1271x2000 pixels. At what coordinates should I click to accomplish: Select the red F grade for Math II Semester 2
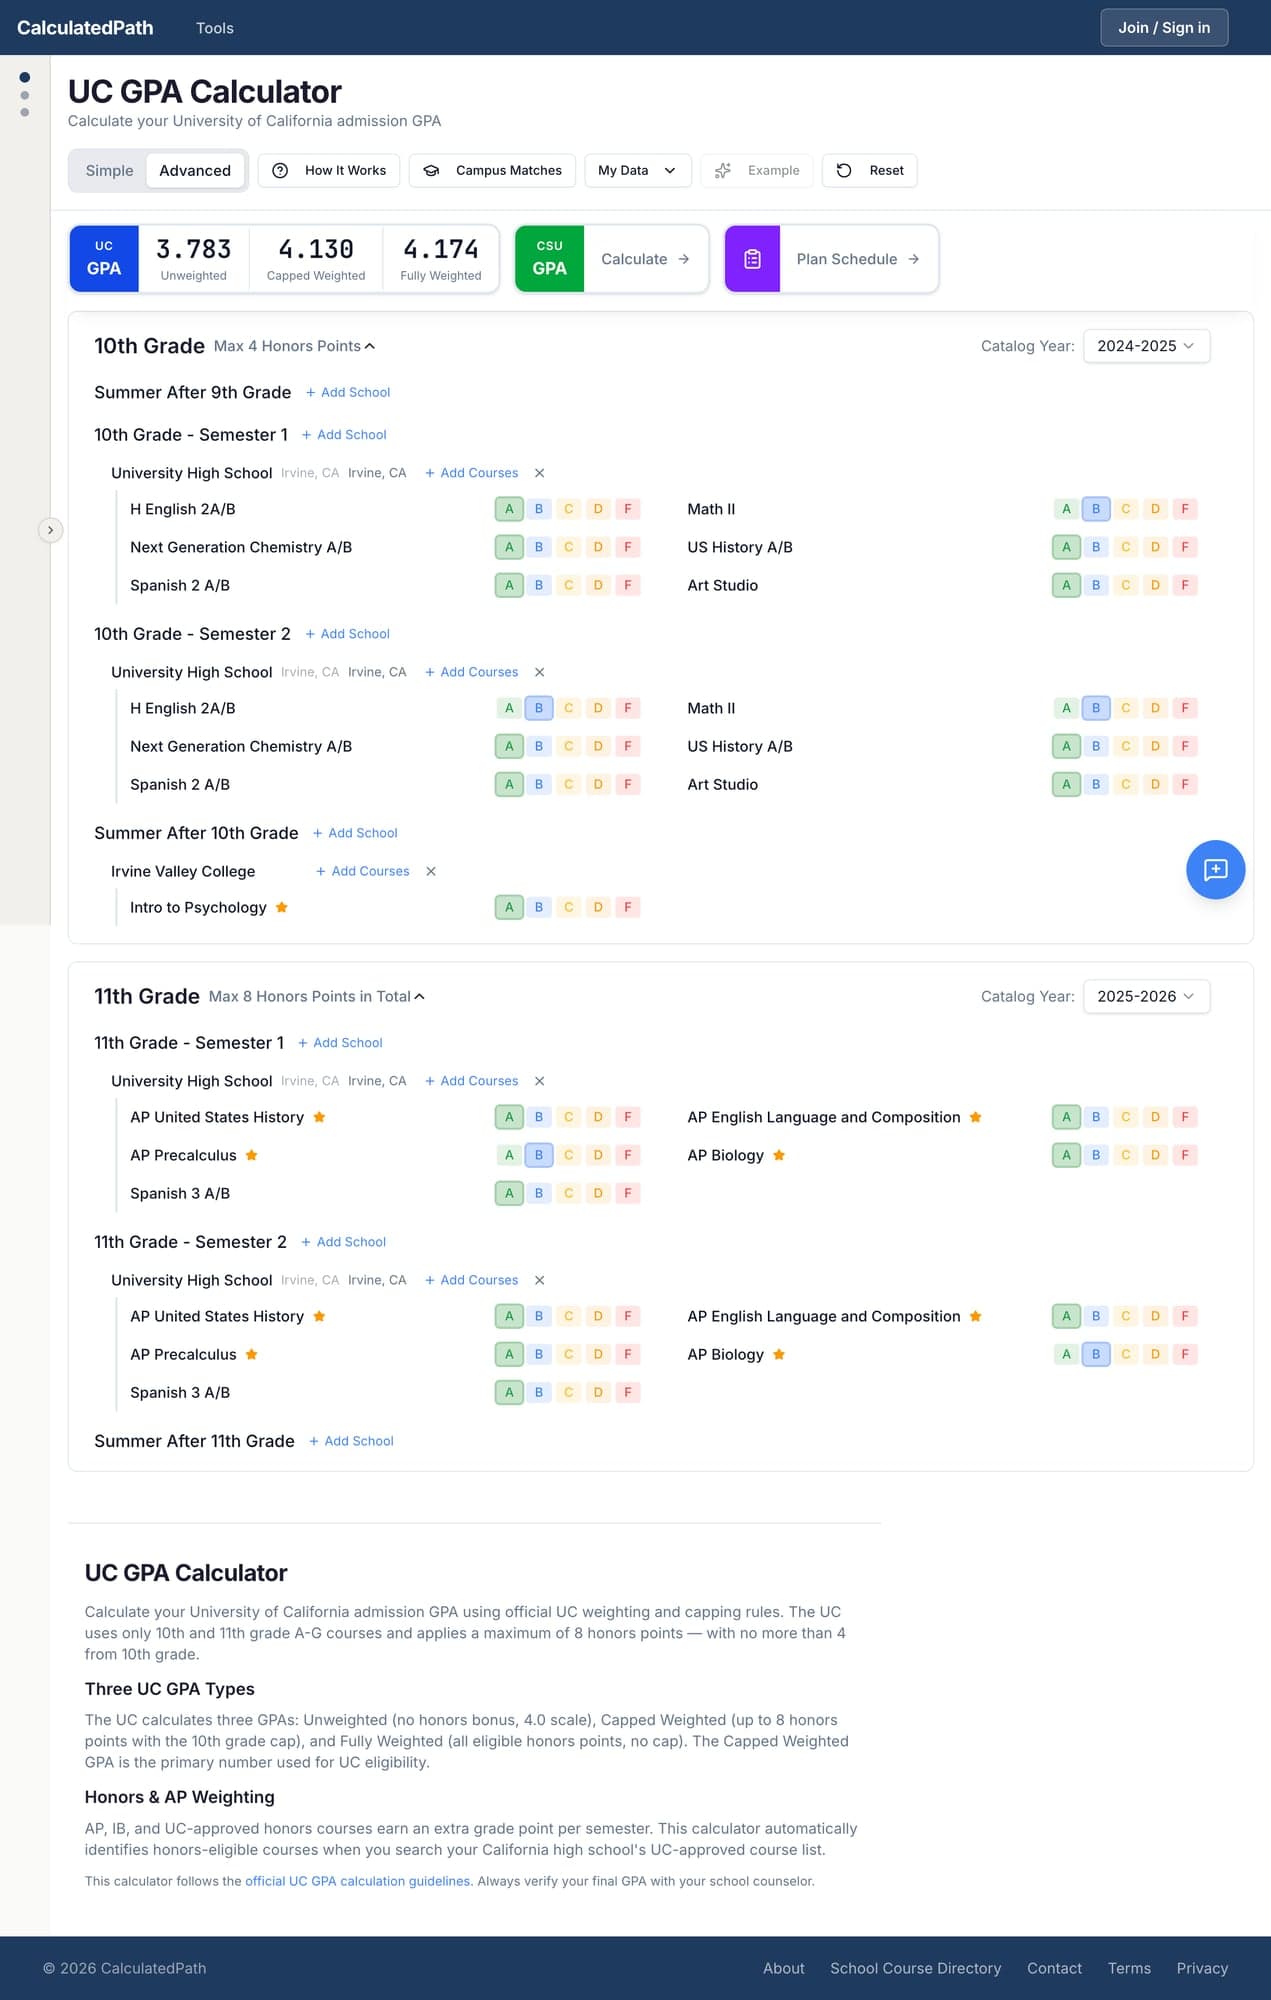point(1185,709)
